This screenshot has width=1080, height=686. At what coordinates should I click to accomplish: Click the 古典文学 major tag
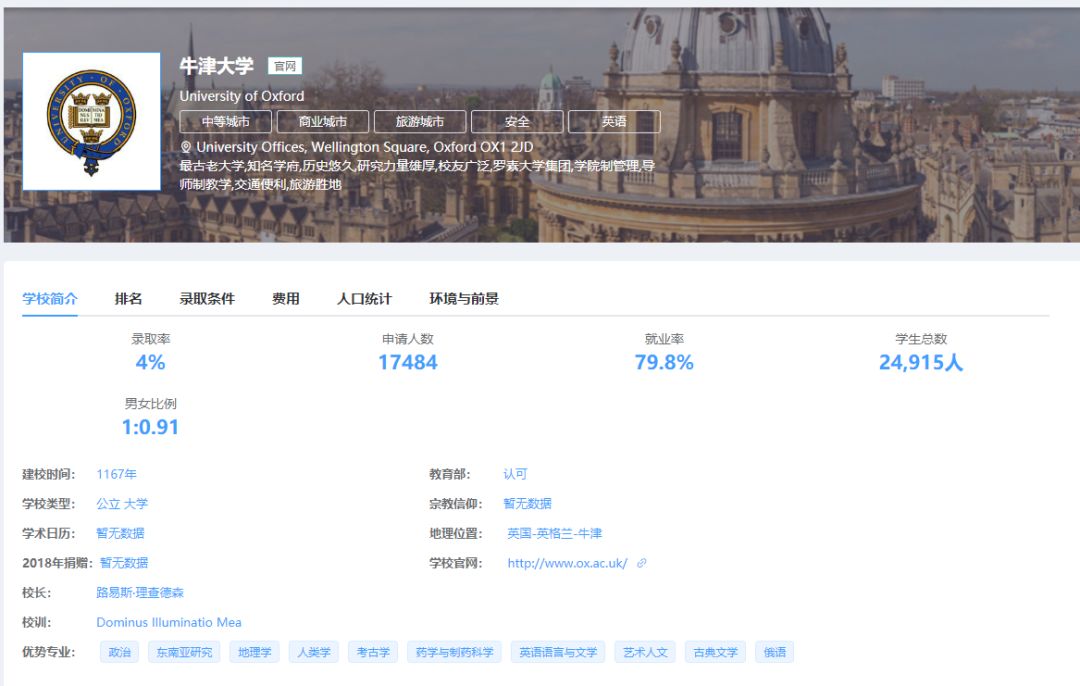point(716,652)
